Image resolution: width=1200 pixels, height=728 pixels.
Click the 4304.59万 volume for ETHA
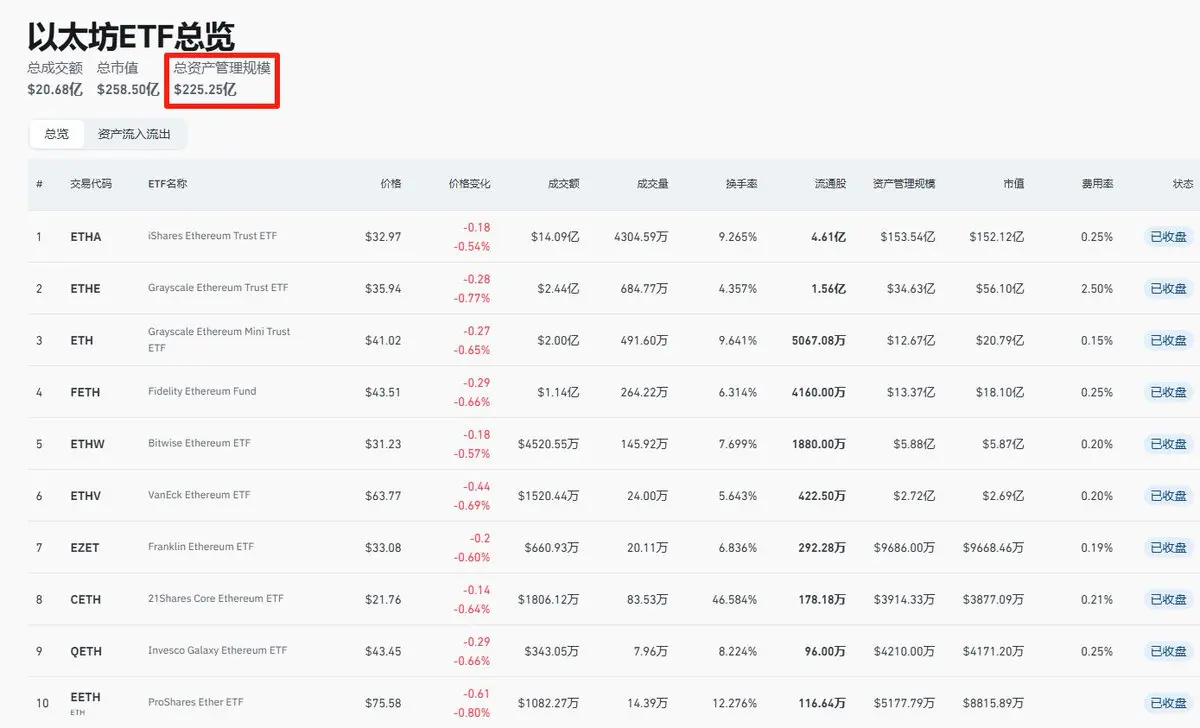click(x=641, y=237)
